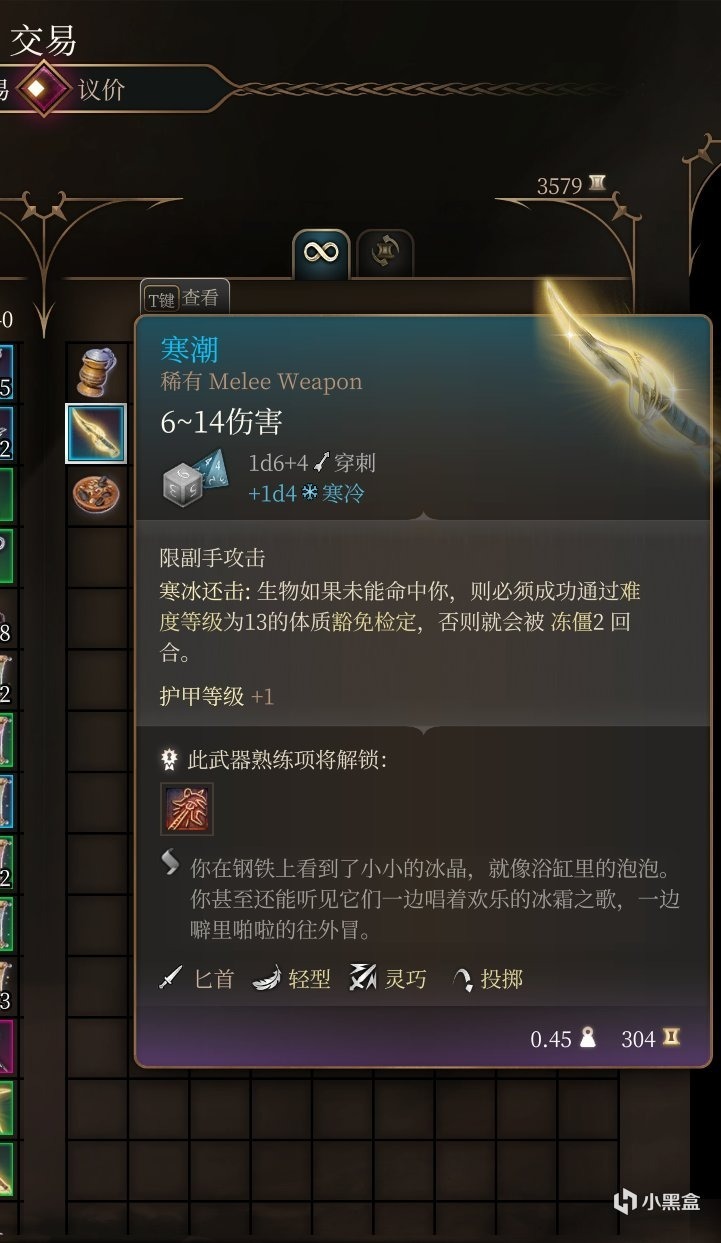Click the 灵巧 finesse property icon
721x1243 pixels.
pyautogui.click(x=362, y=979)
